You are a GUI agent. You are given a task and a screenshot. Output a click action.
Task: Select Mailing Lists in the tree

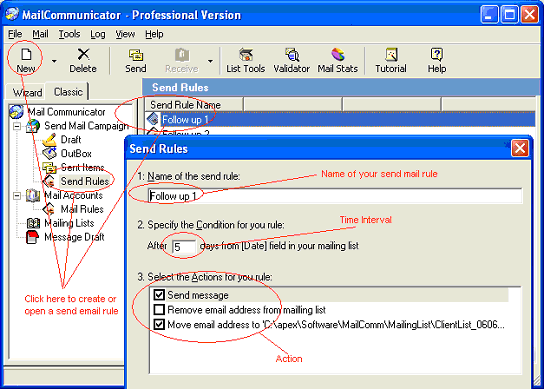[x=69, y=223]
